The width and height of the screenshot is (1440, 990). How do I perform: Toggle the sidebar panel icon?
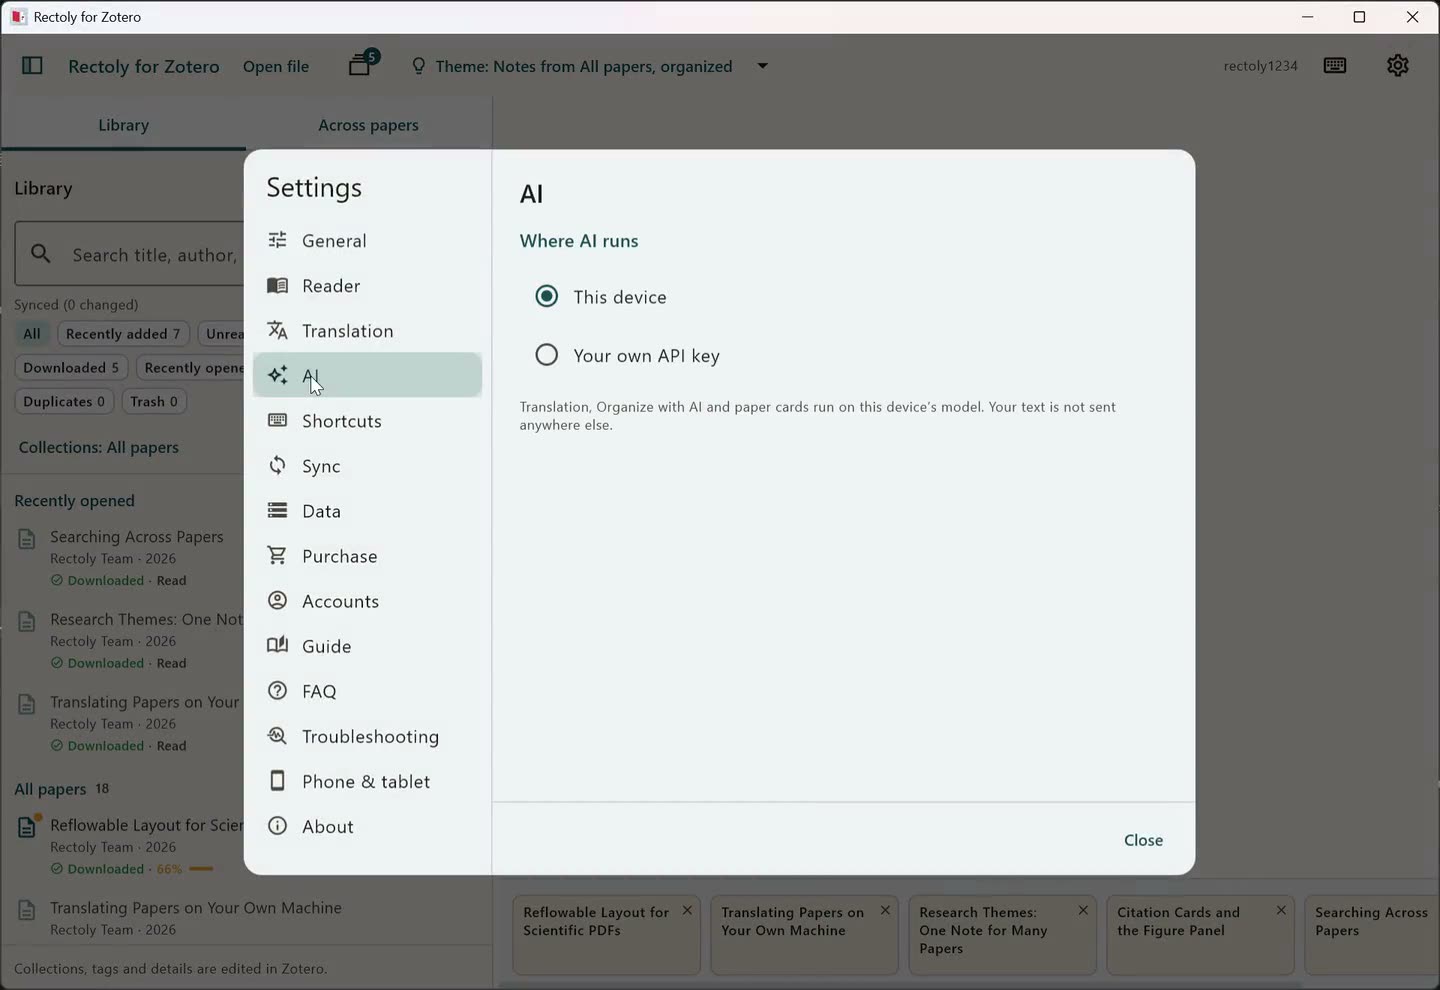tap(32, 66)
